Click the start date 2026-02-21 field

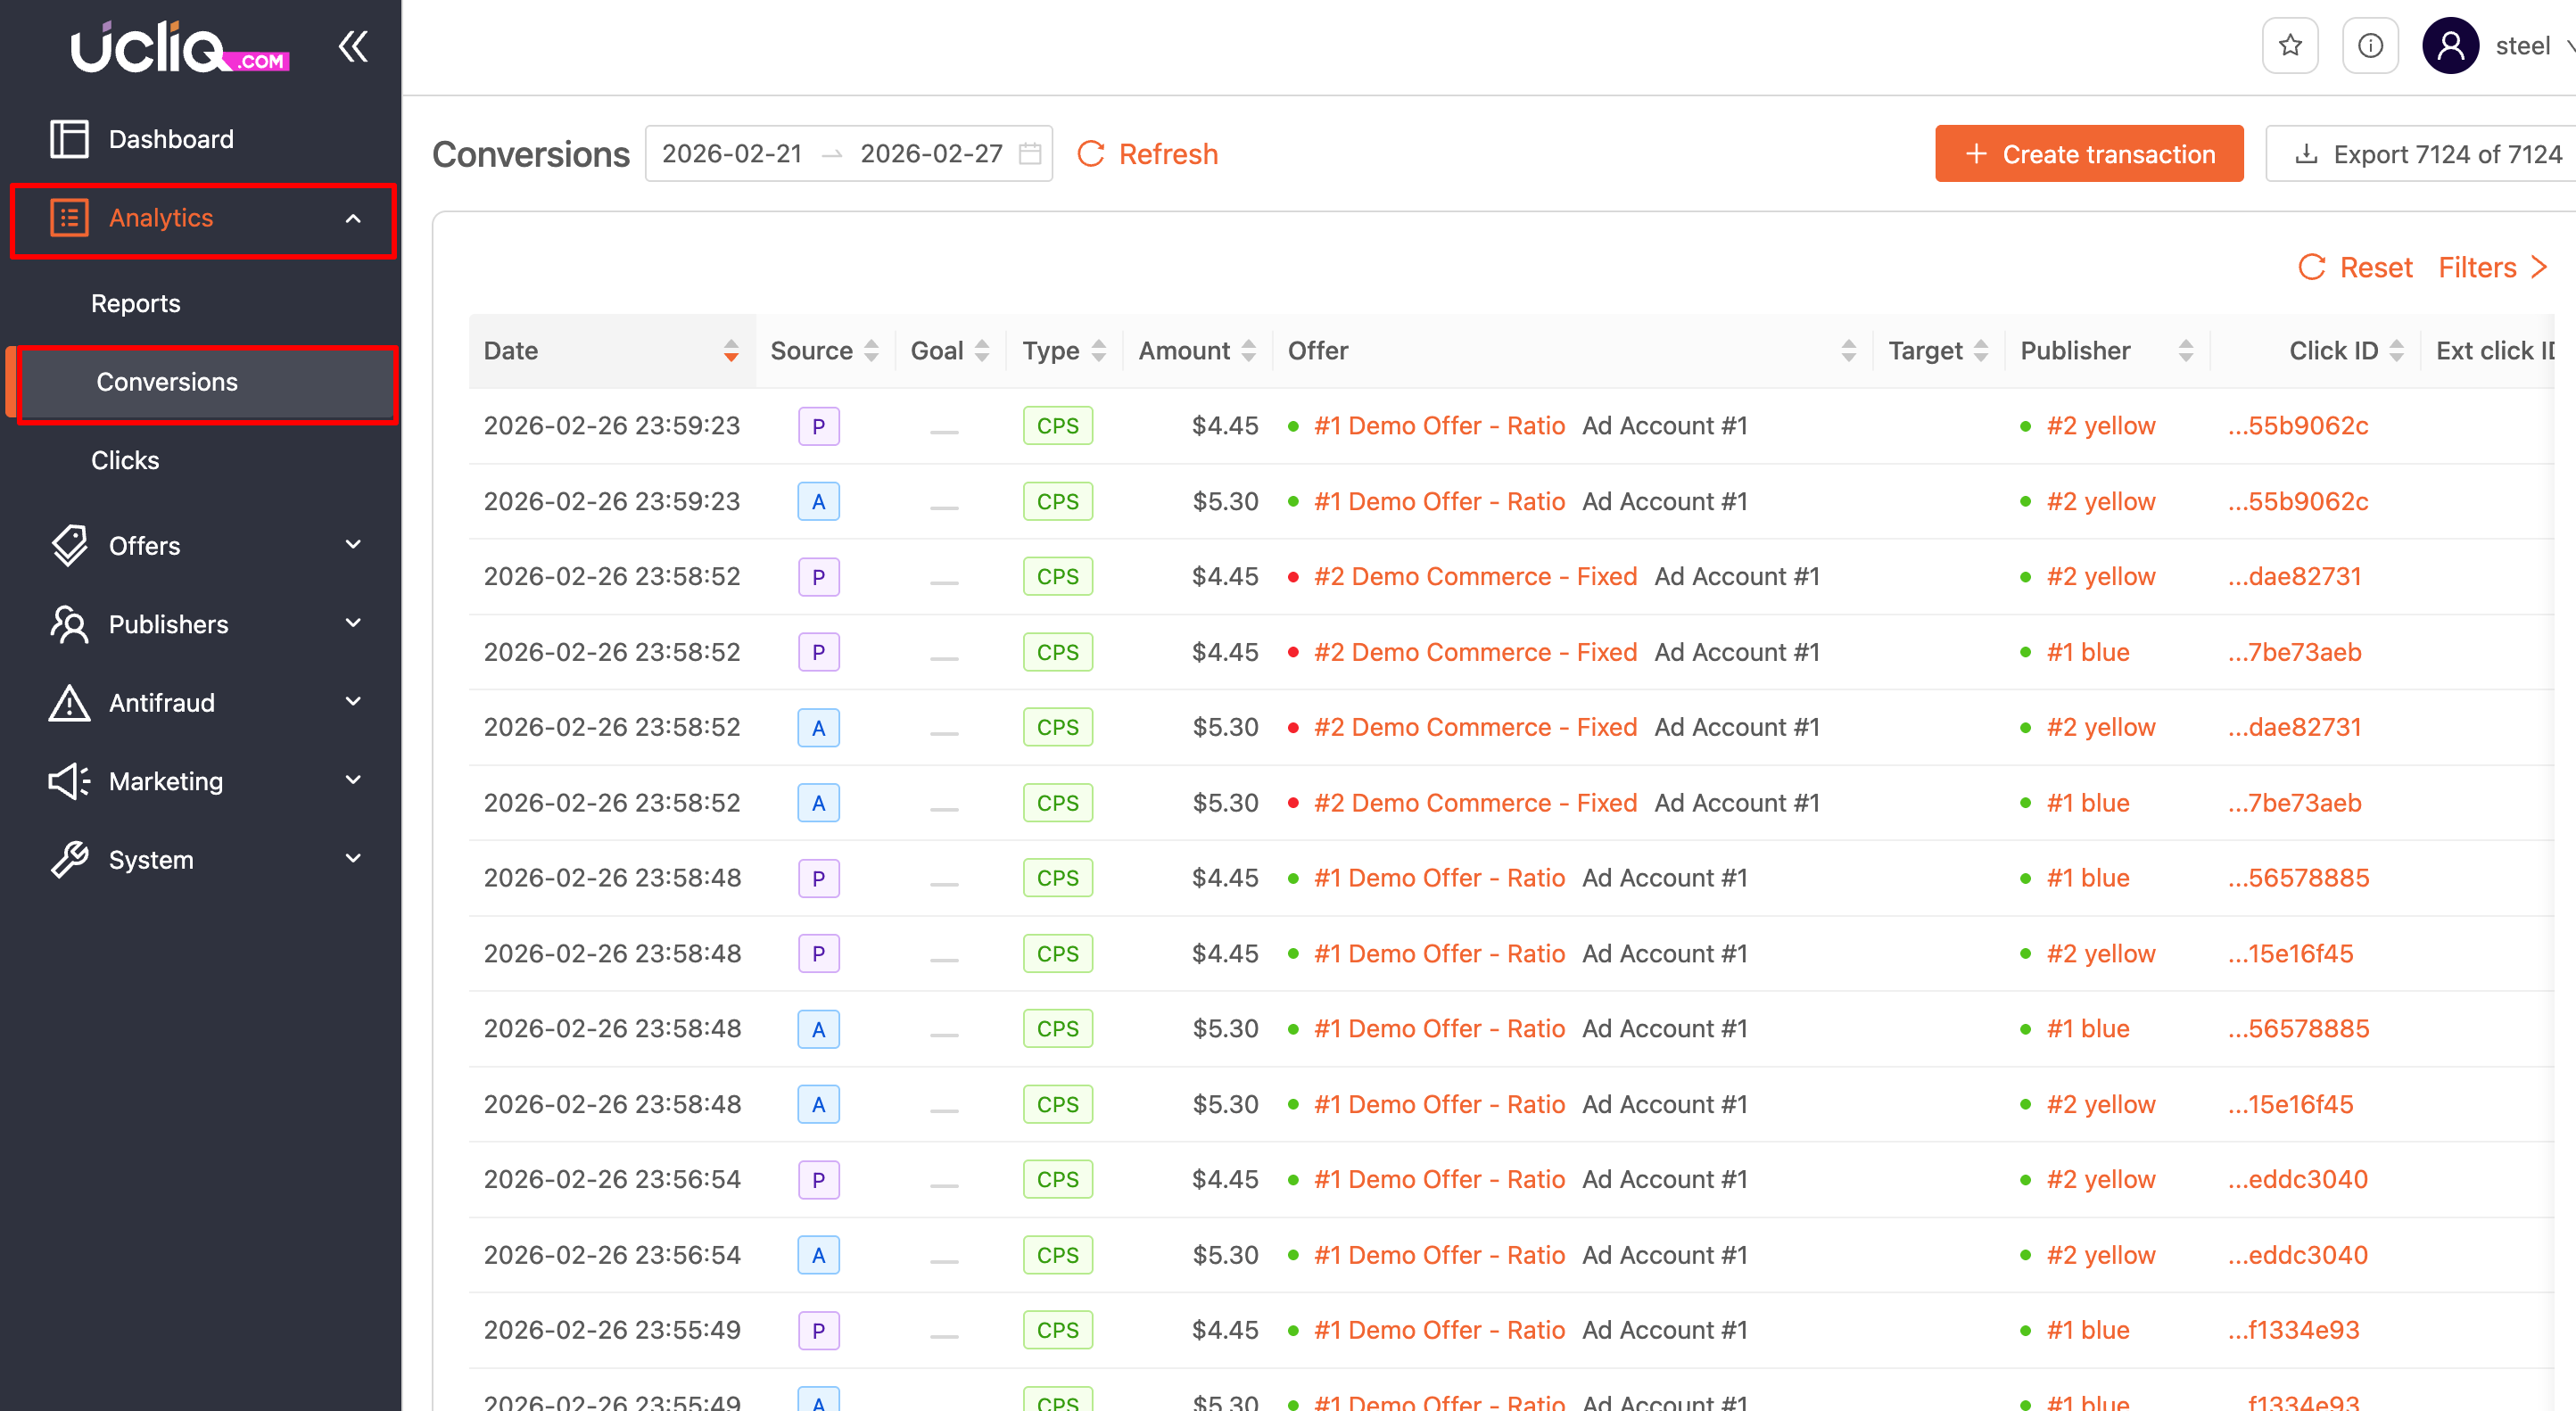731,154
